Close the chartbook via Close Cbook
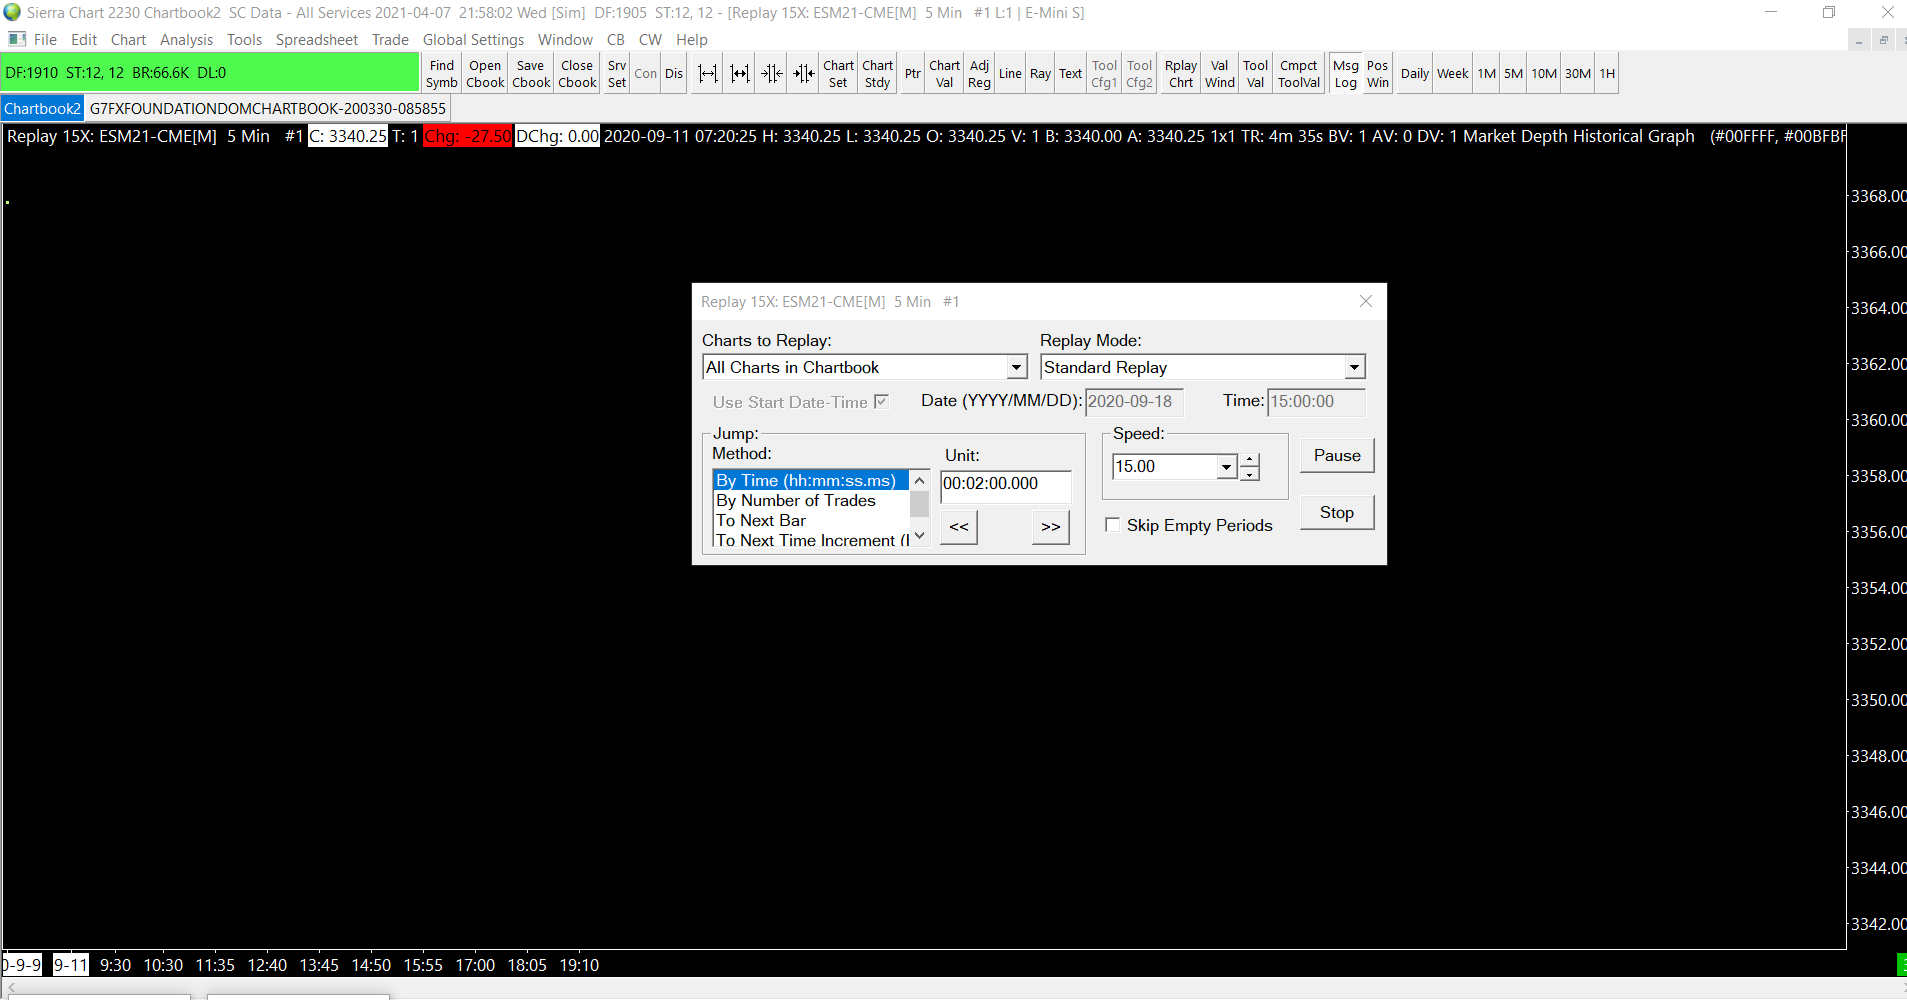 (x=577, y=74)
